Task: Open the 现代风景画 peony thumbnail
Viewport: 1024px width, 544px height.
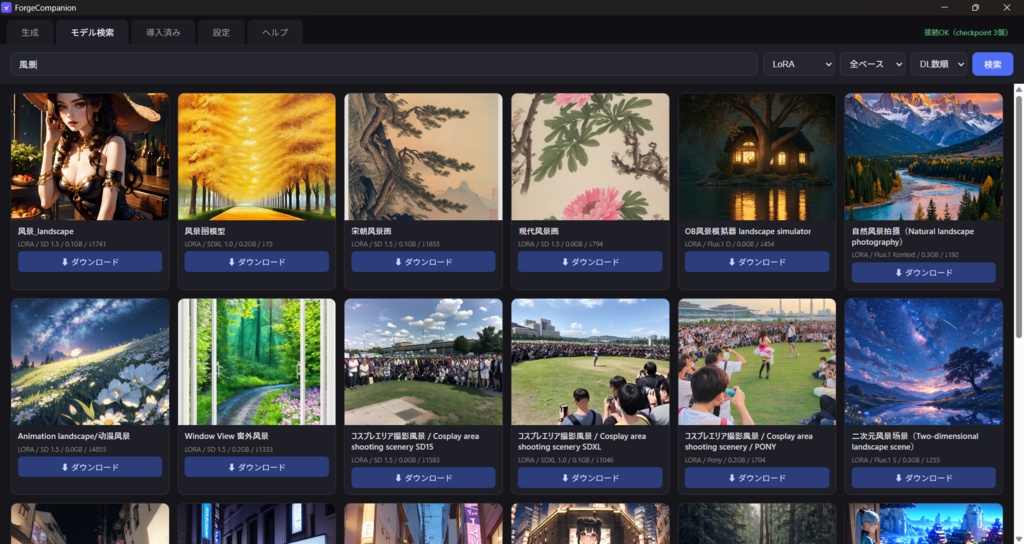Action: (590, 157)
